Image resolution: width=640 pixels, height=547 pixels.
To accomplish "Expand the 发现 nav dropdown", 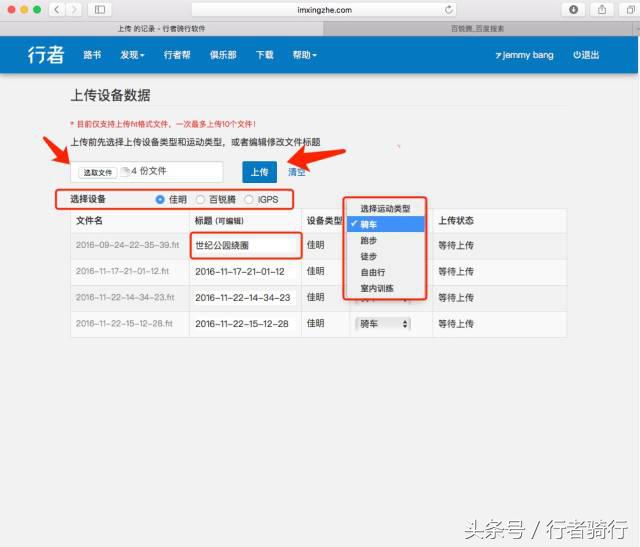I will click(132, 55).
